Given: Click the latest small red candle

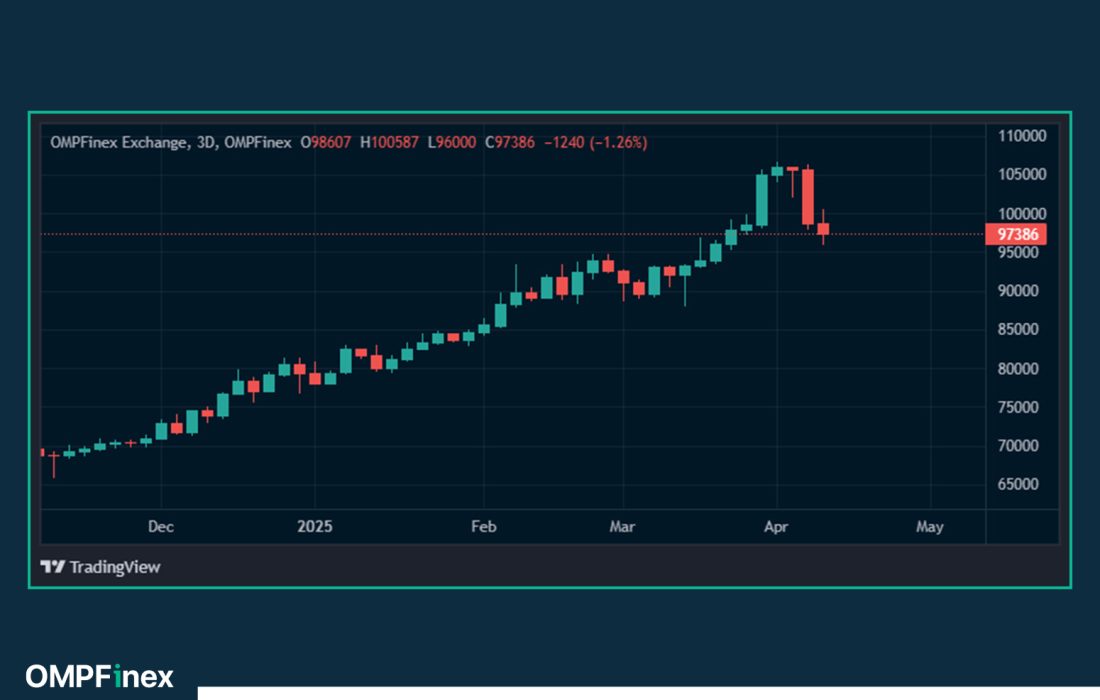Looking at the screenshot, I should click(x=823, y=229).
